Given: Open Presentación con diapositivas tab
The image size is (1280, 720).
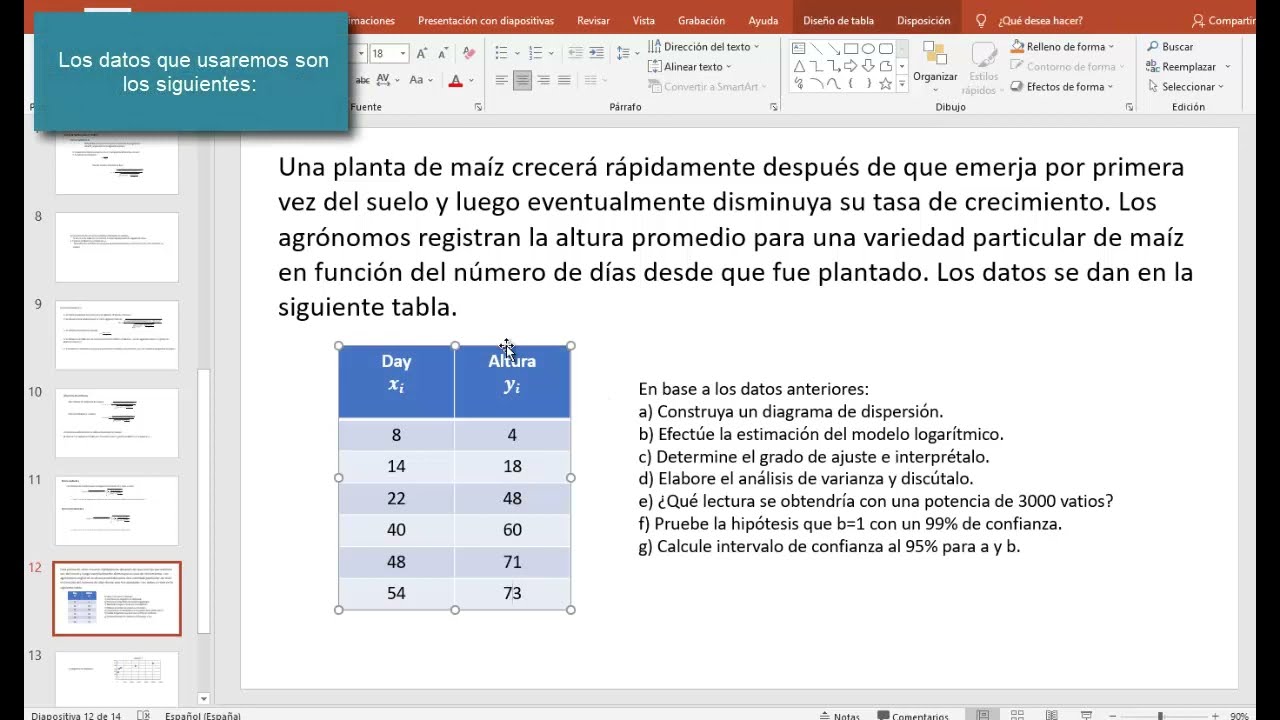Looking at the screenshot, I should (x=486, y=20).
